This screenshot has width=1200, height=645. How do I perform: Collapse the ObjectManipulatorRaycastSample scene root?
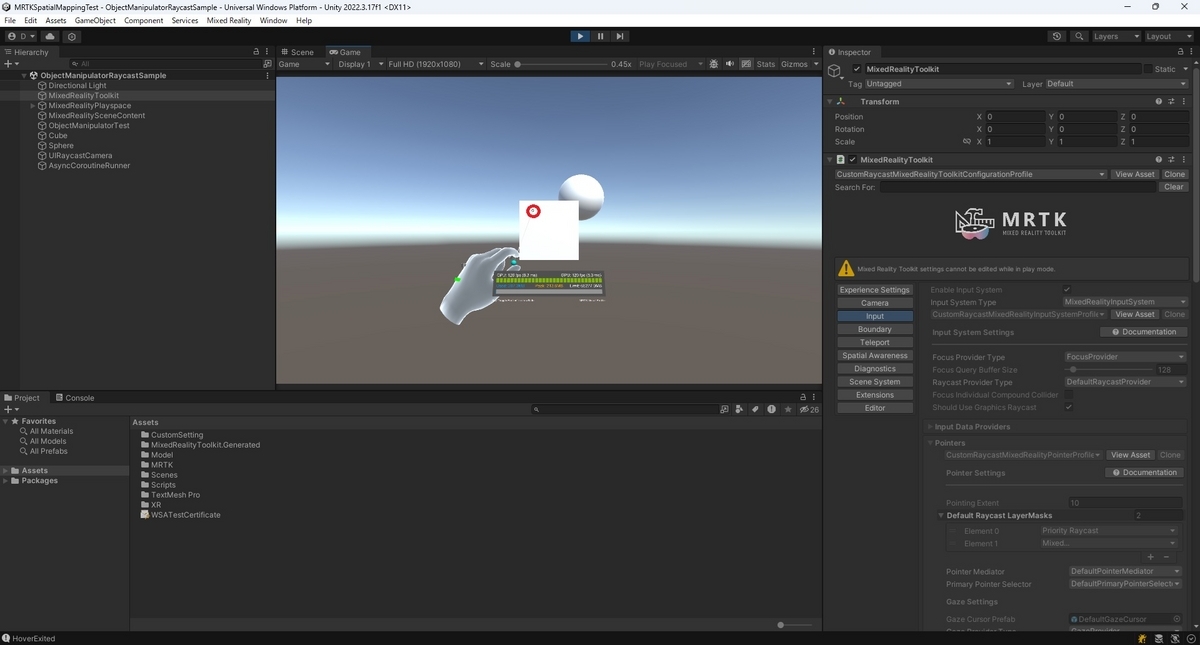tap(24, 75)
